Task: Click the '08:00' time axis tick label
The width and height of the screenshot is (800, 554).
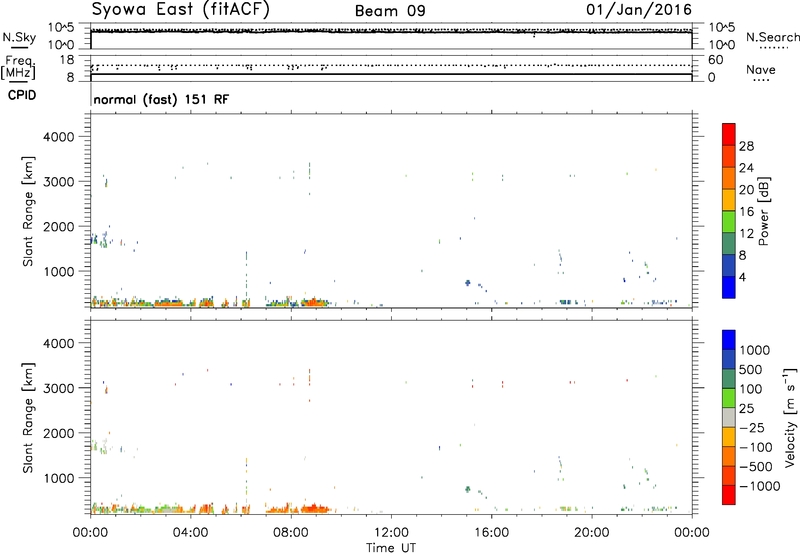Action: [x=291, y=533]
